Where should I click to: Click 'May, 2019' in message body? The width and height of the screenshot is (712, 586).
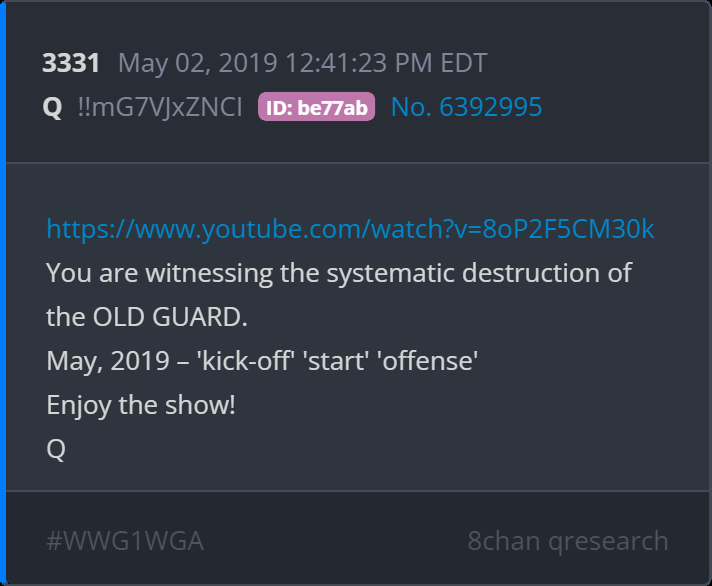tap(108, 361)
